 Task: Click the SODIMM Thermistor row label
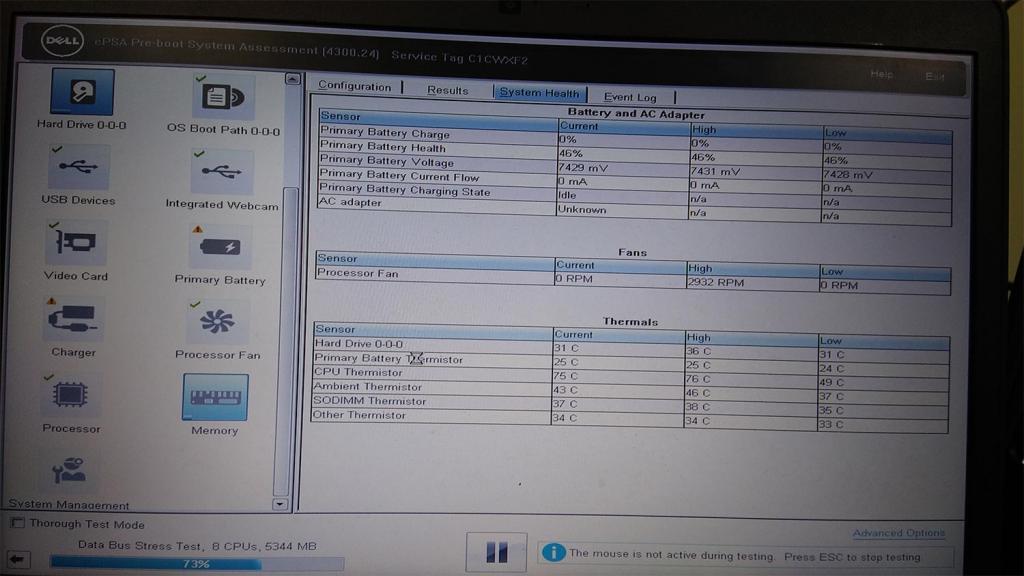[x=370, y=401]
